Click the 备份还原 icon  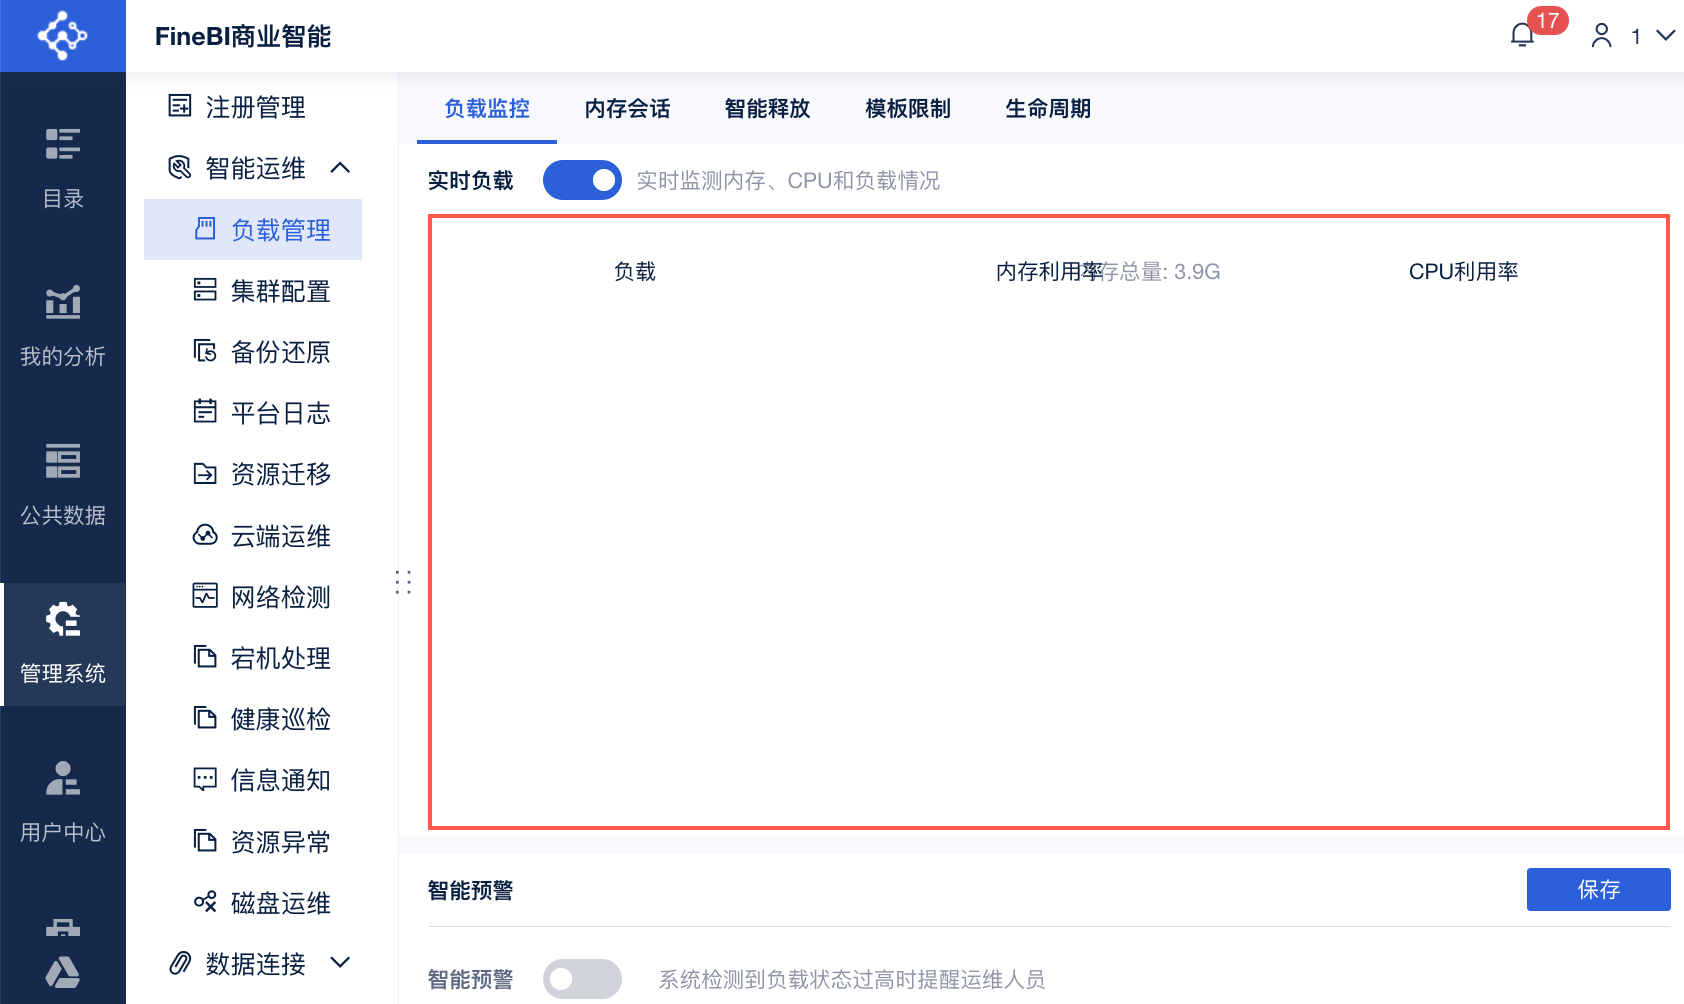205,351
